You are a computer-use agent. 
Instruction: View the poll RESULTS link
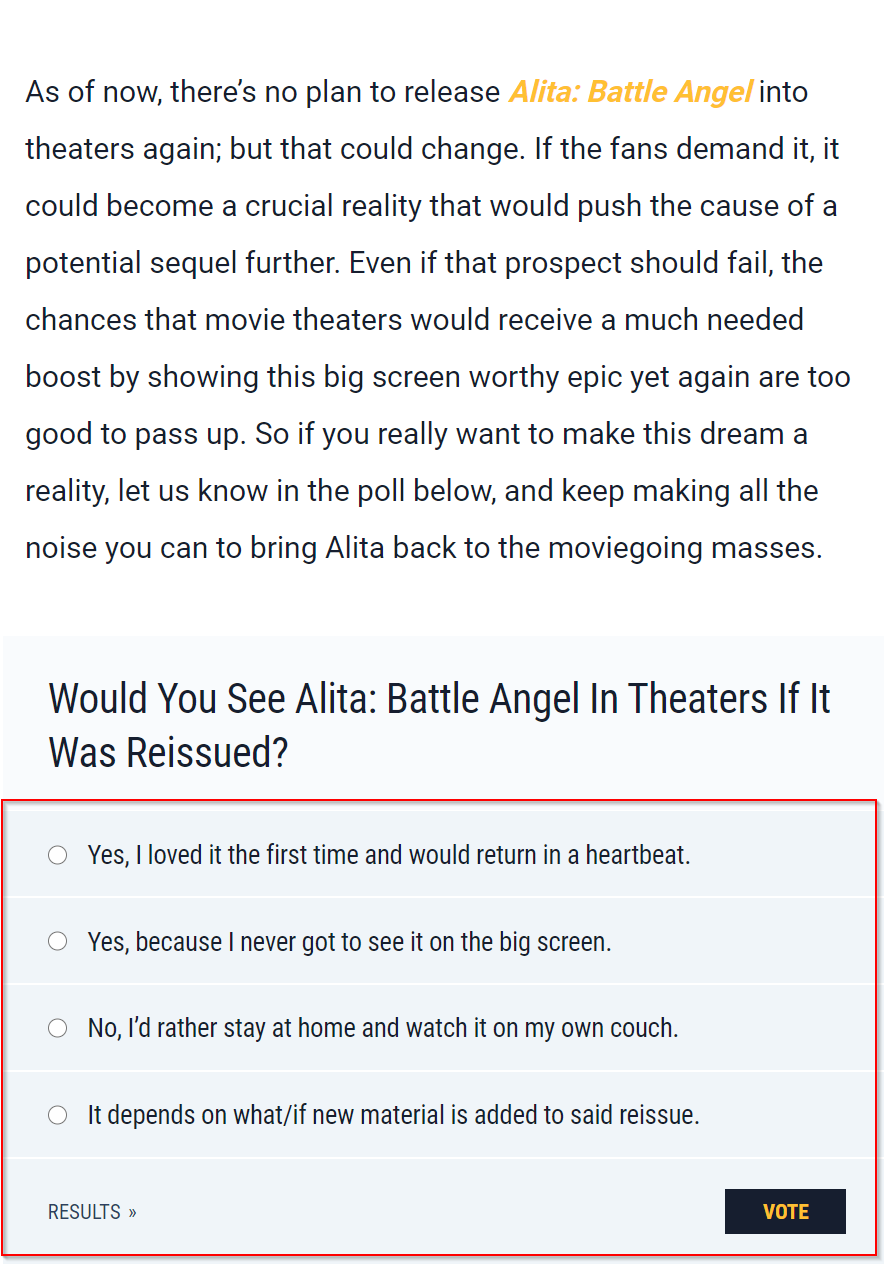point(84,1212)
